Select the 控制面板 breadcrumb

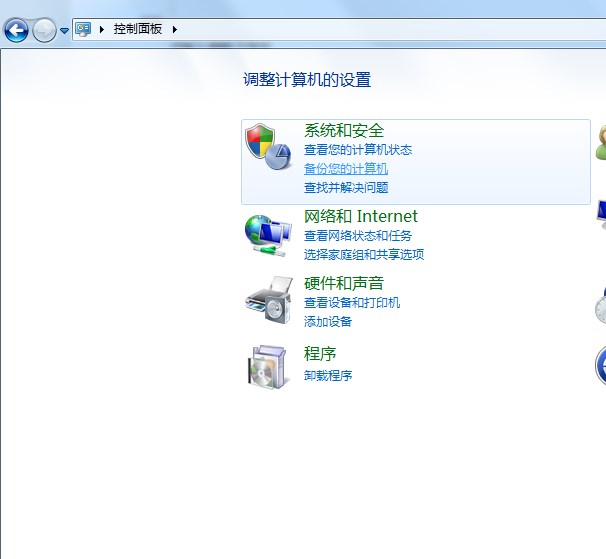[x=138, y=29]
